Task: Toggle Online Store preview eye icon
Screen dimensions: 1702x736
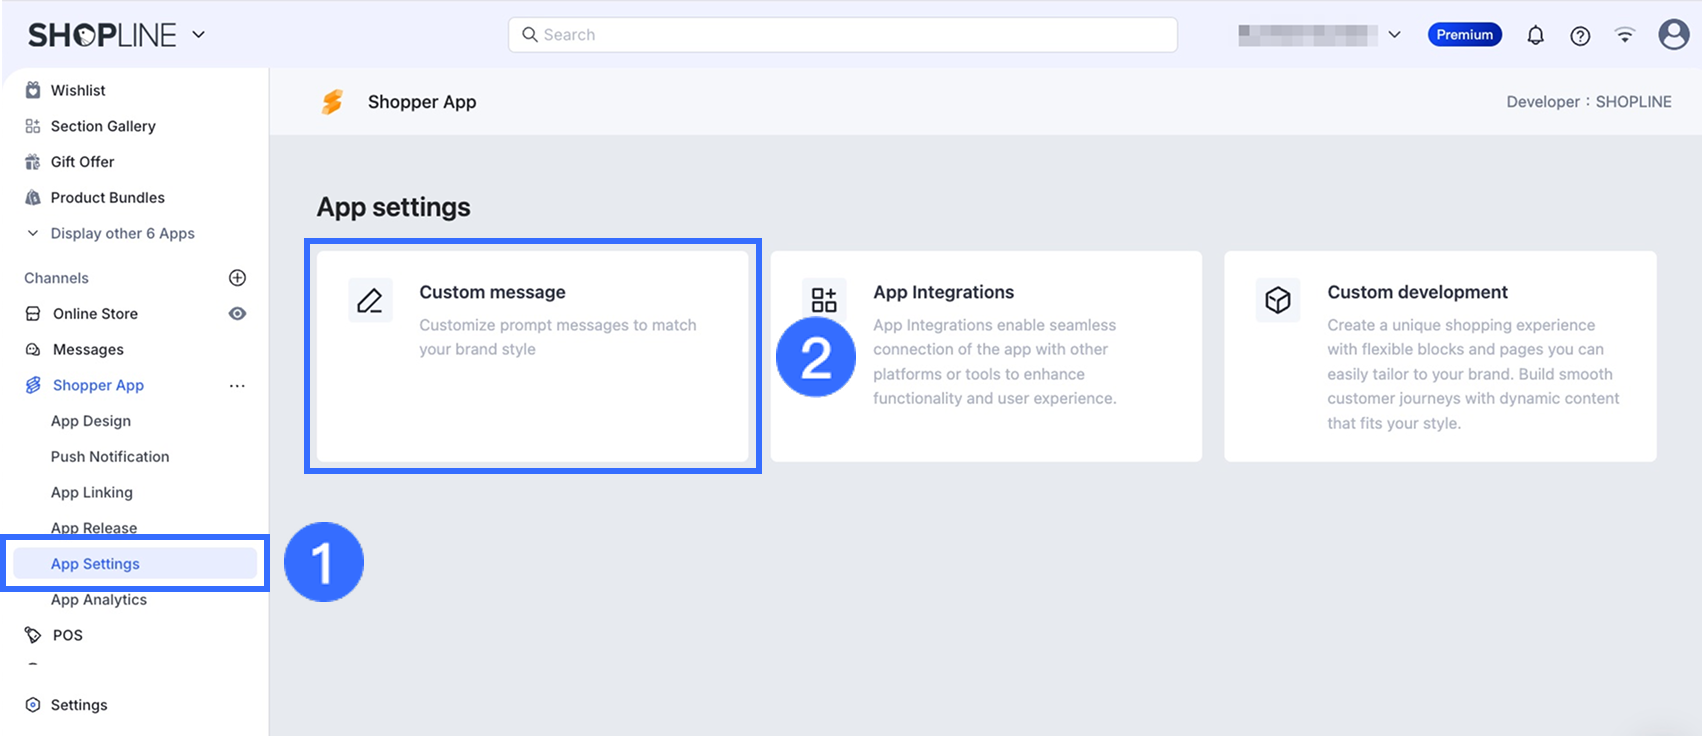Action: point(237,314)
